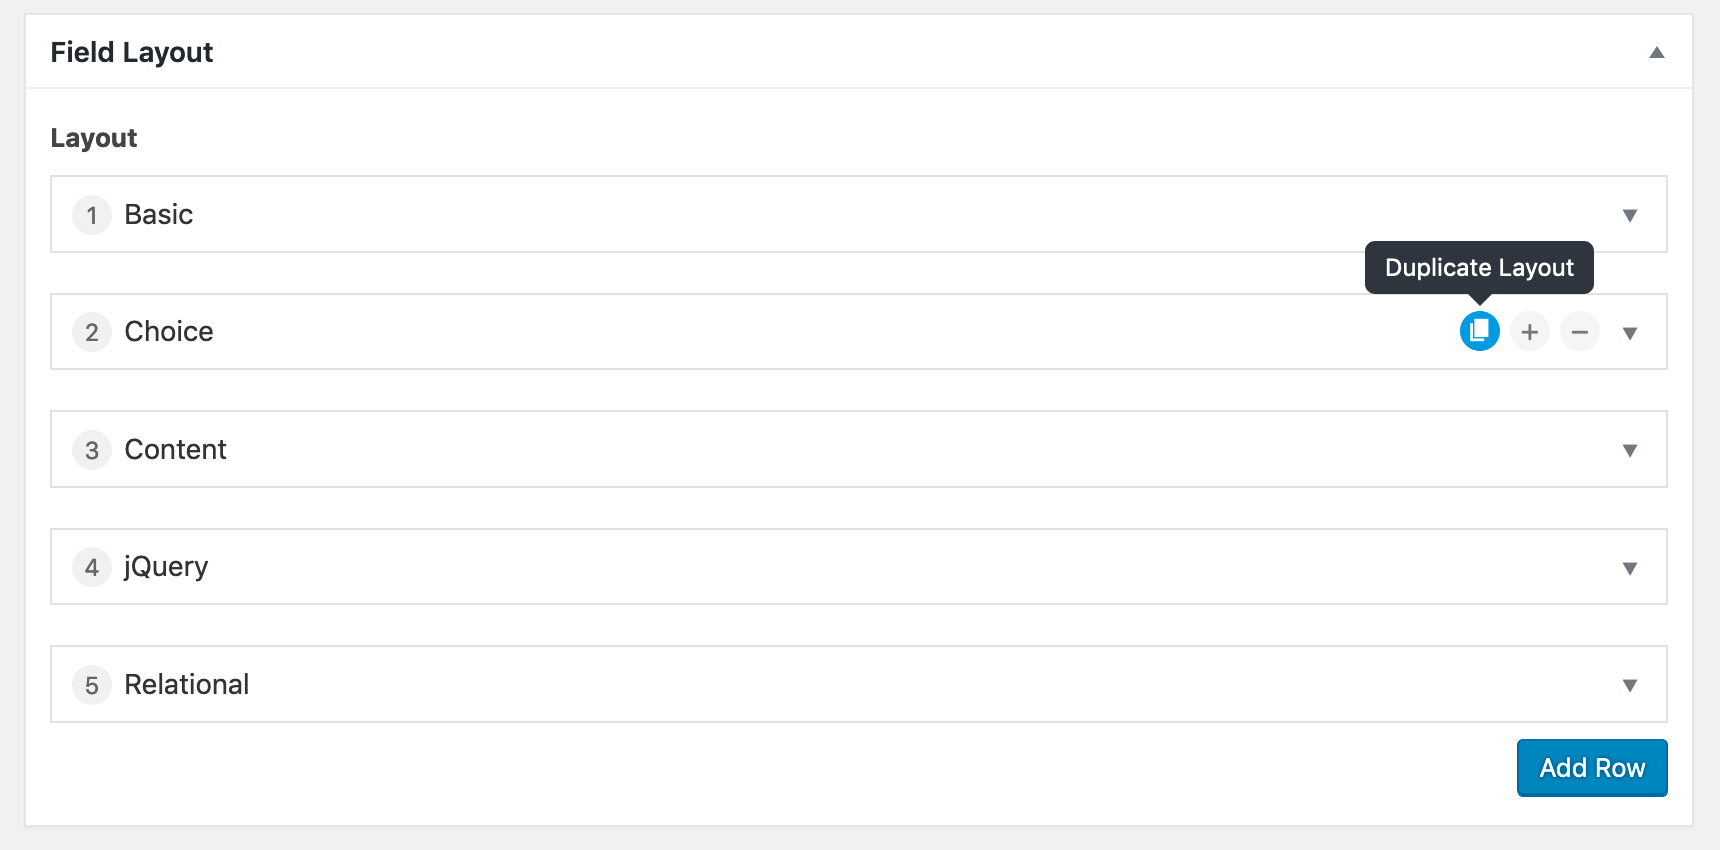The width and height of the screenshot is (1720, 850).
Task: Toggle open the Content layout arrow
Action: [1629, 450]
